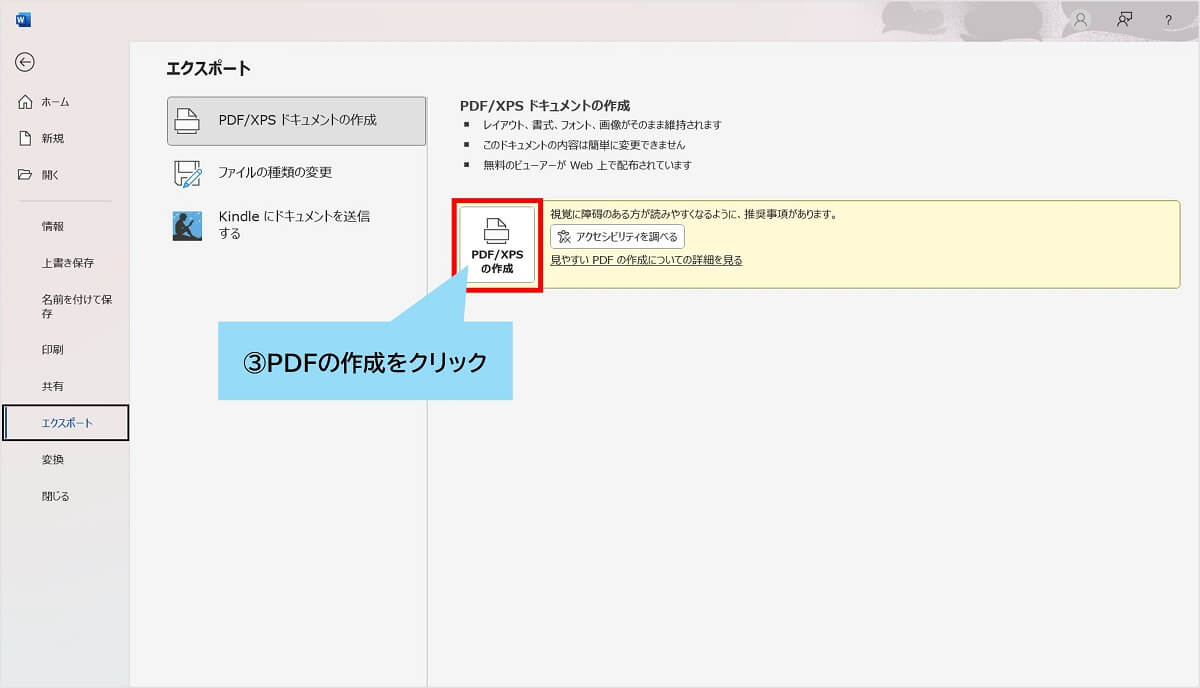The height and width of the screenshot is (688, 1200).
Task: Go to ホーム in the sidebar
Action: pyautogui.click(x=55, y=102)
